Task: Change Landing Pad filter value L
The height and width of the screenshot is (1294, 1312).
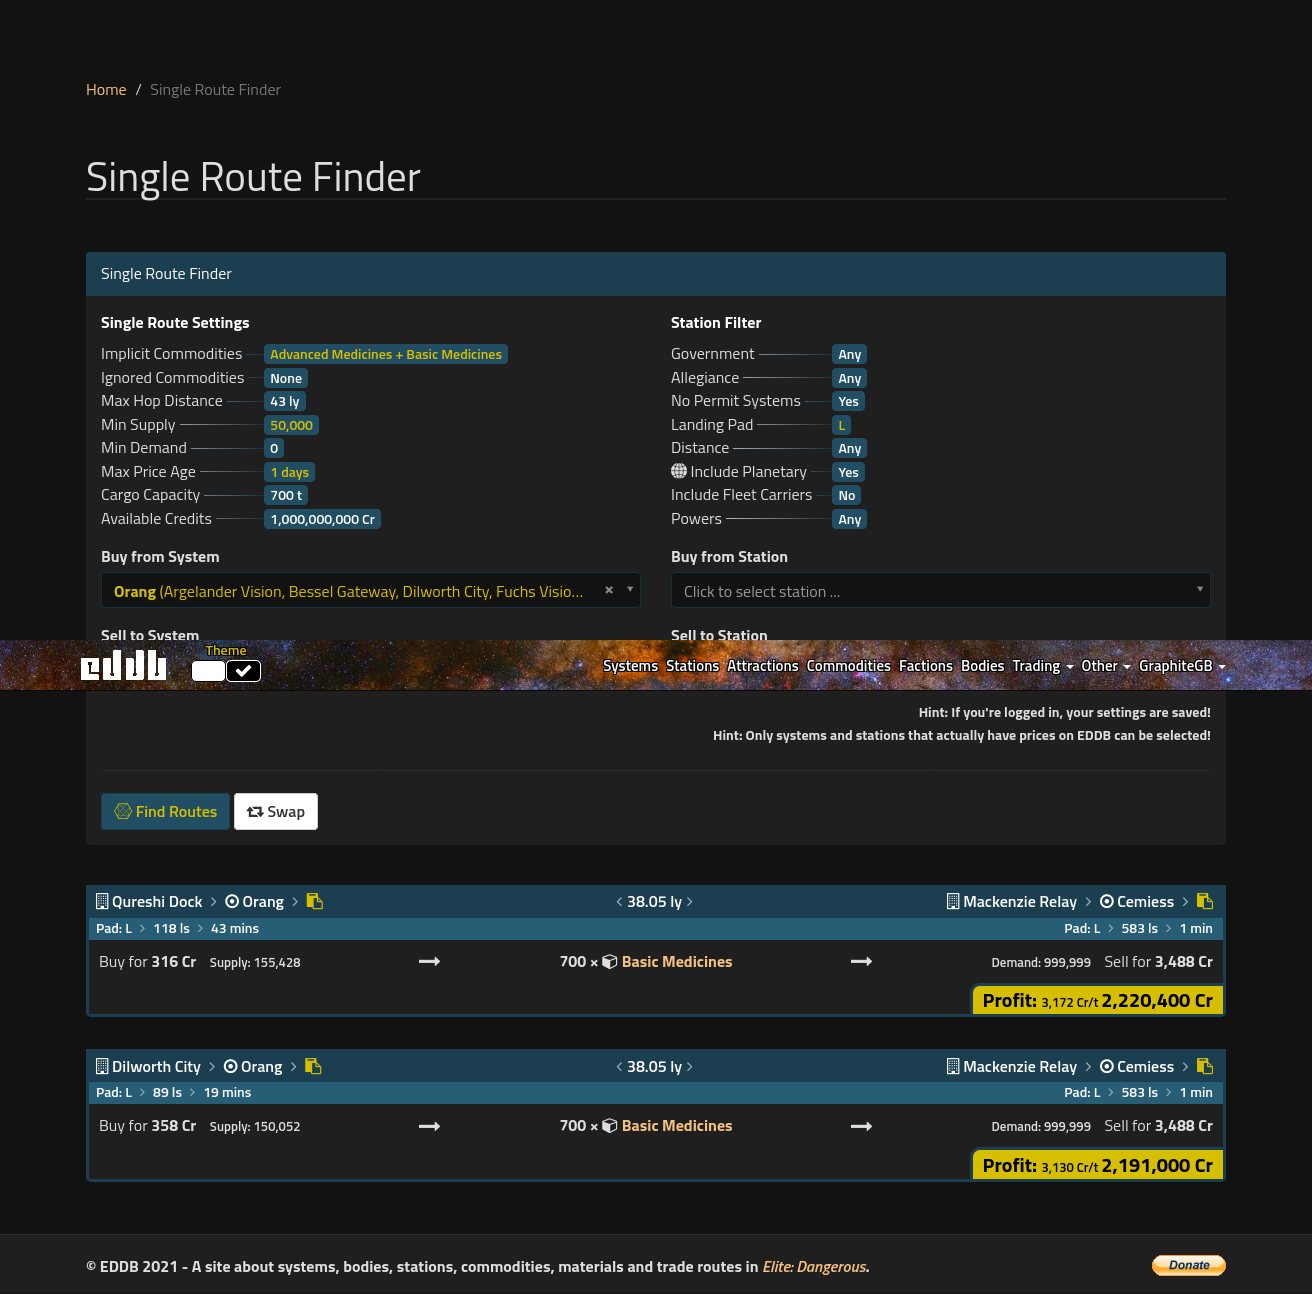Action: click(x=842, y=425)
